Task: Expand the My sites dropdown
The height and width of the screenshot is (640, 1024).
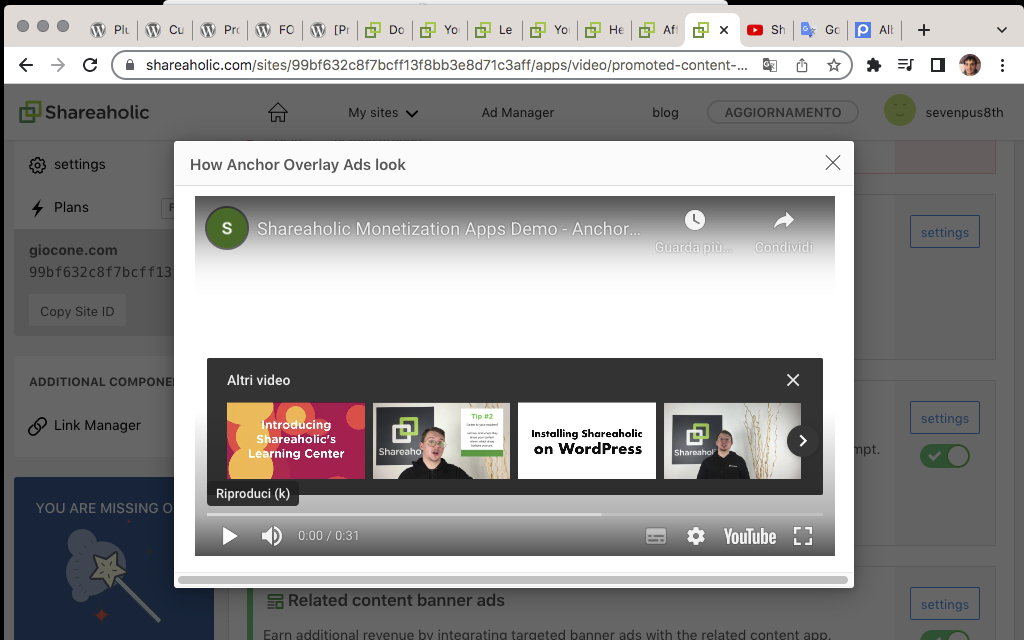Action: [x=383, y=113]
